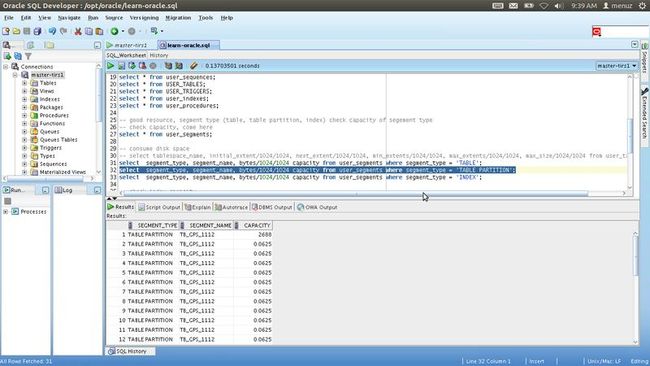Open the Navigate menu
Viewport: 650px width, 366px height.
tap(69, 18)
